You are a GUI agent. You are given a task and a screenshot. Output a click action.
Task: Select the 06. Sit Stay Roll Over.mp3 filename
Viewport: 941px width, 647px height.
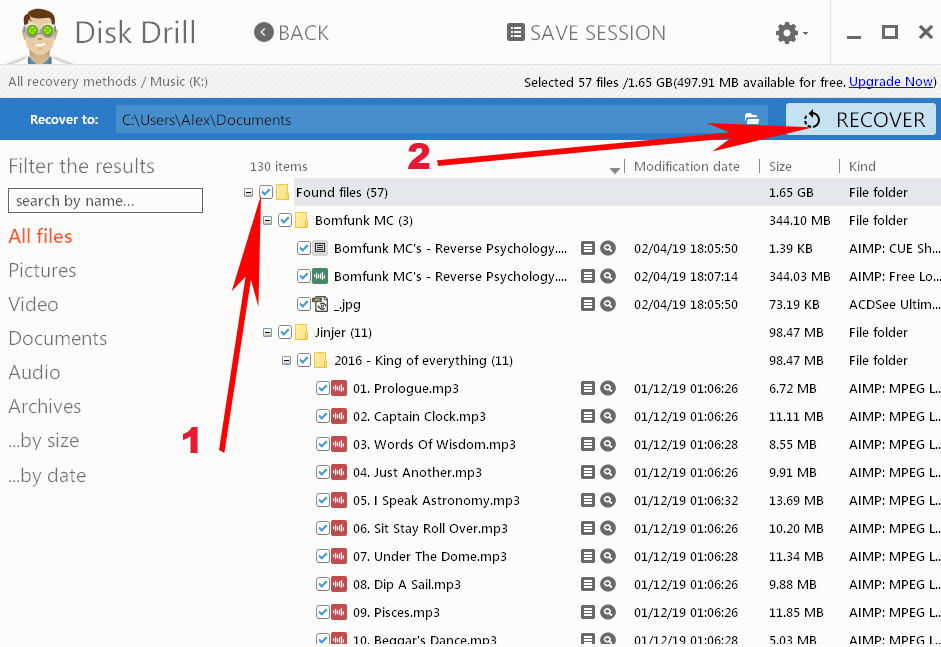[x=430, y=528]
